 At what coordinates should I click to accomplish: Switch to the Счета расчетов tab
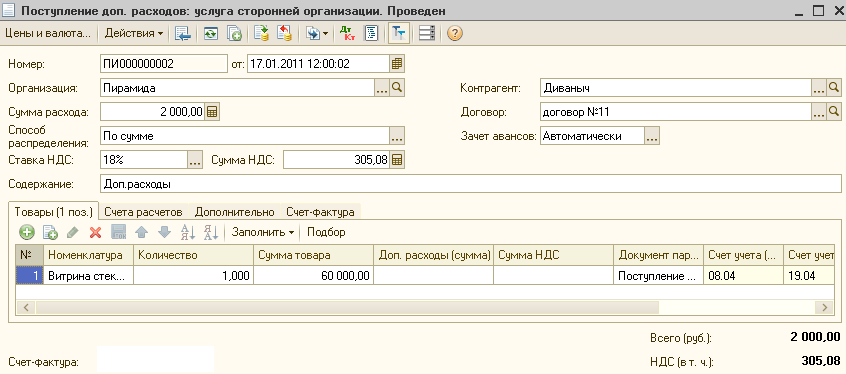point(143,212)
